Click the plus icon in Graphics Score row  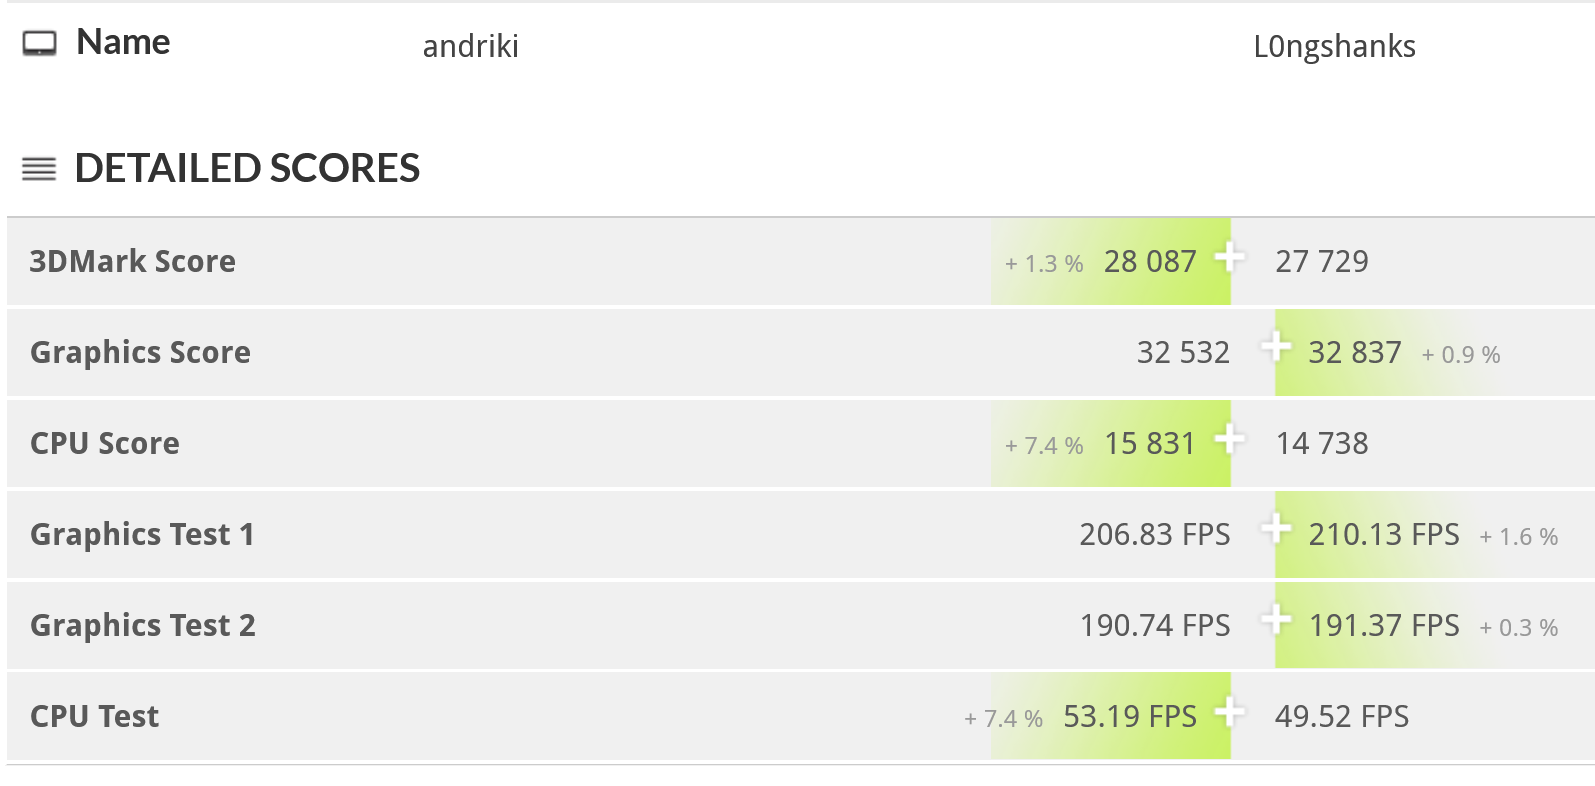coord(1276,348)
